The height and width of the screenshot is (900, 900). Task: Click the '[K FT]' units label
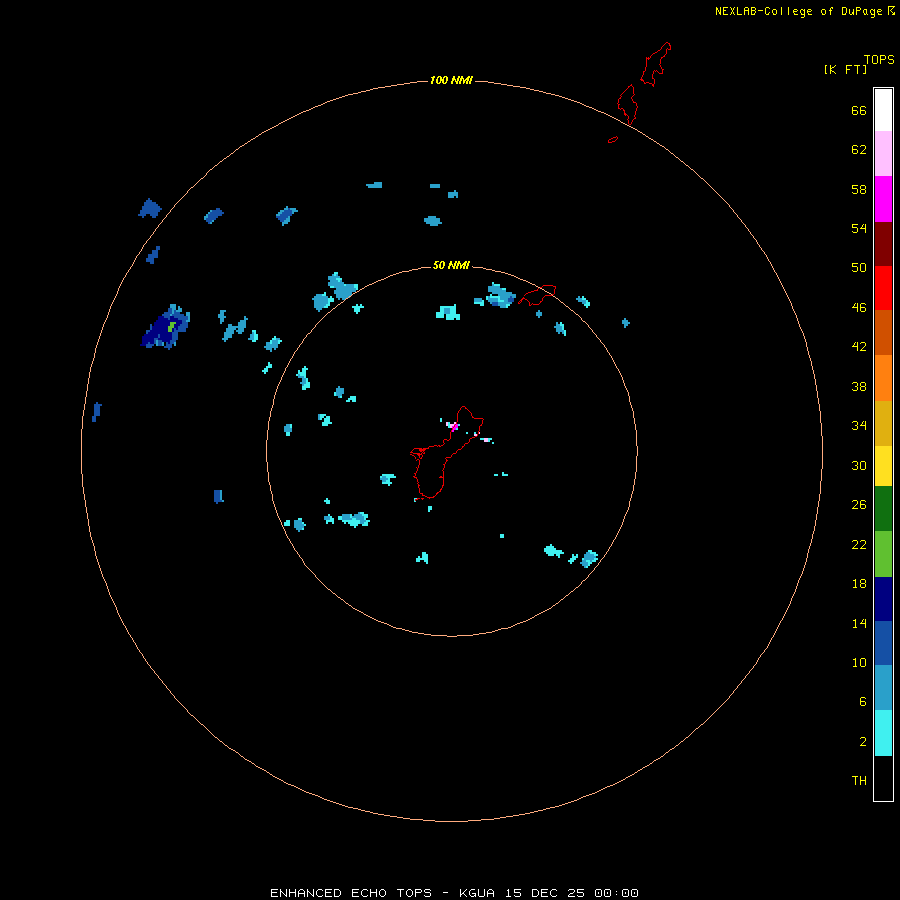(x=845, y=69)
